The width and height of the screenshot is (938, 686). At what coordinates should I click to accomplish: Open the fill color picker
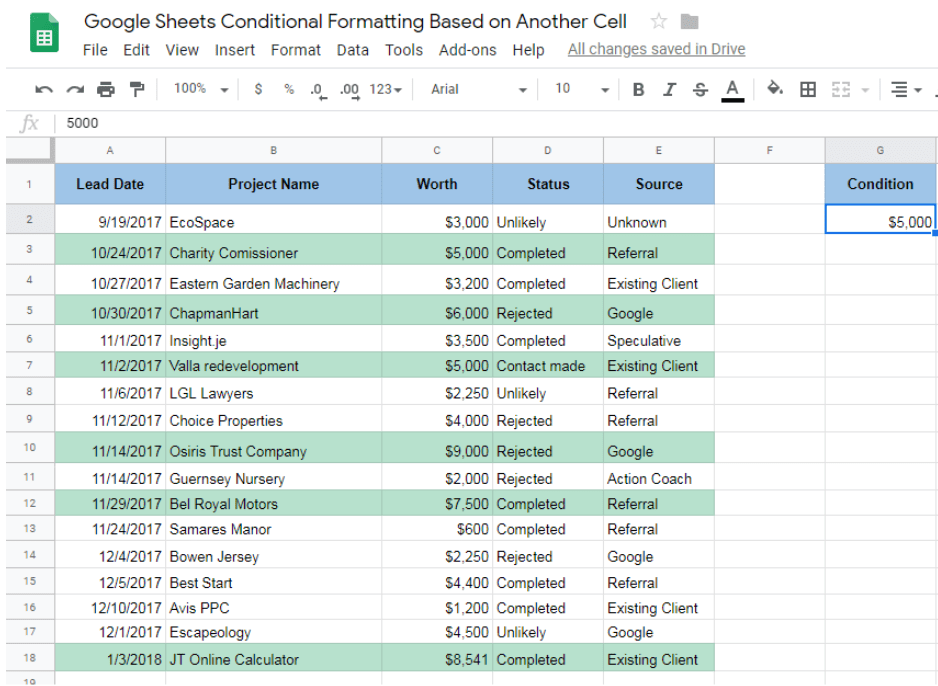775,89
